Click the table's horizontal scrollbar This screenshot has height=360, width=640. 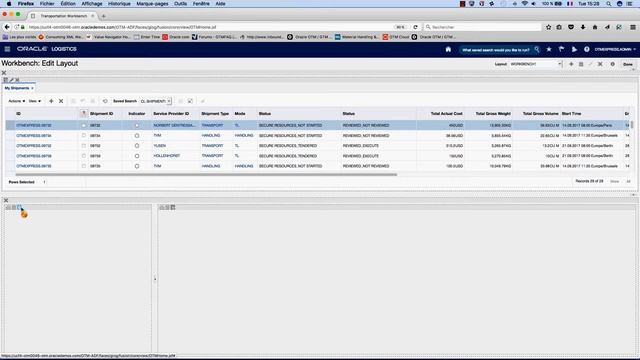[x=206, y=175]
